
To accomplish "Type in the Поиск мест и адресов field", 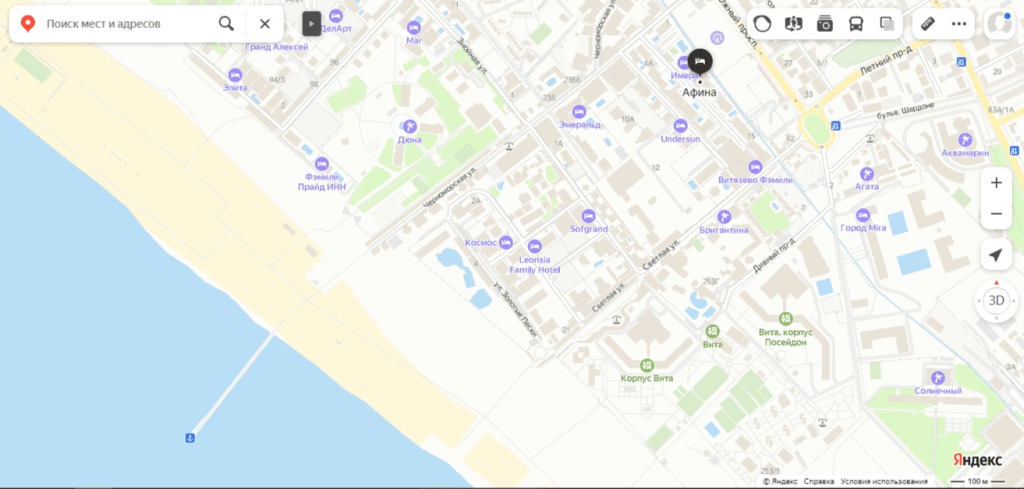I will [125, 23].
